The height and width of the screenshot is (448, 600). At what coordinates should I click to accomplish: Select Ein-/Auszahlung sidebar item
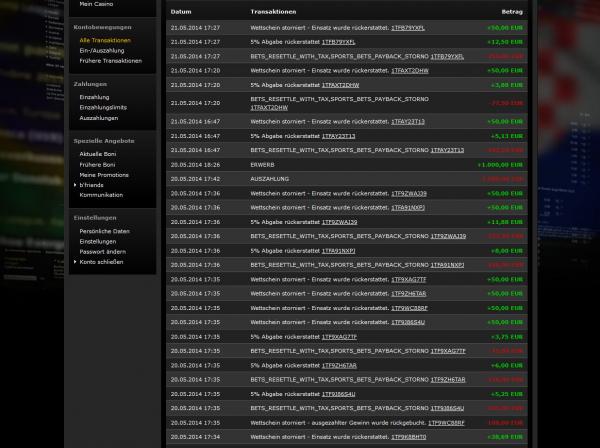102,50
